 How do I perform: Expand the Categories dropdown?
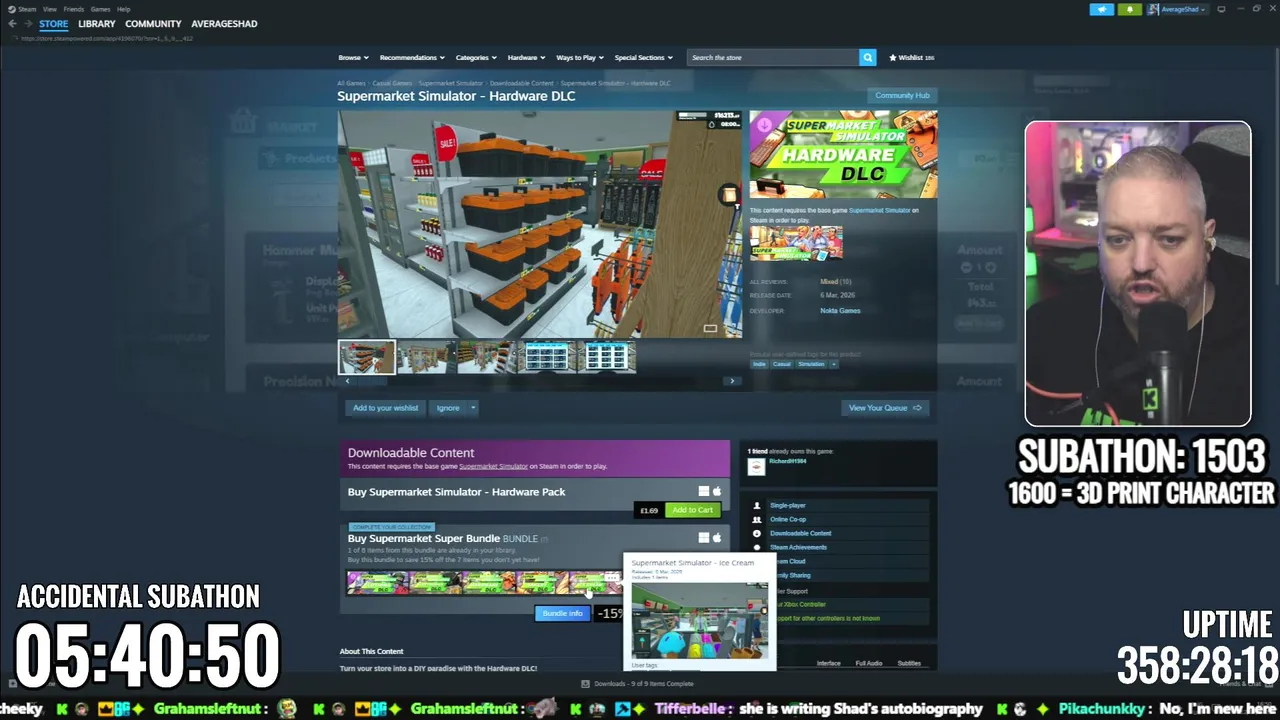click(x=476, y=58)
